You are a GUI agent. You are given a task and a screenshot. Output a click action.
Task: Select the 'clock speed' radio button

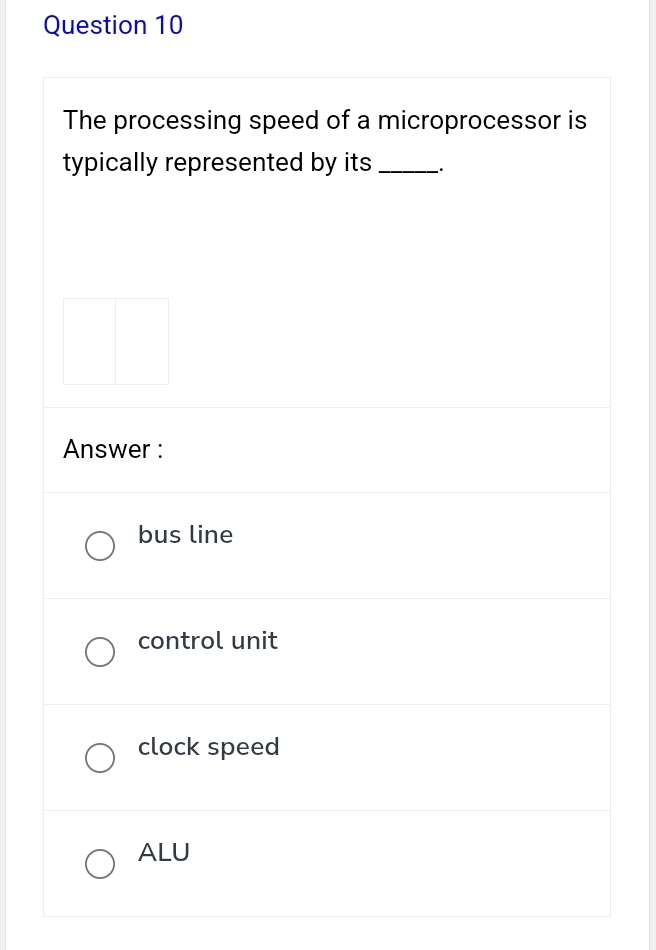[x=100, y=758]
